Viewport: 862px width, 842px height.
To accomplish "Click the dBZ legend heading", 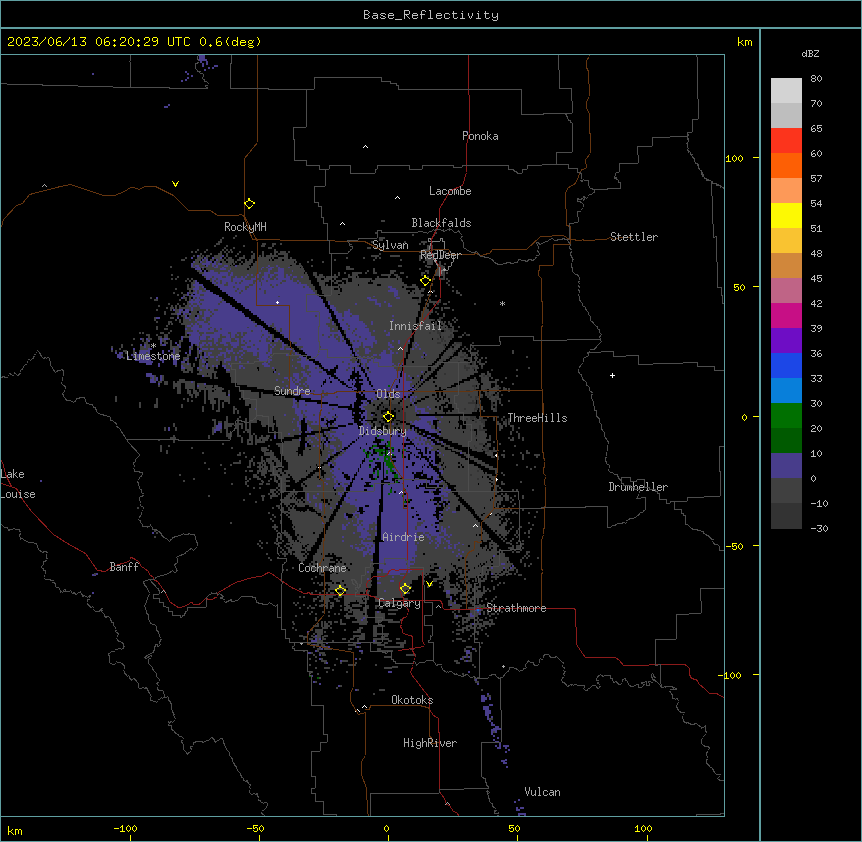I will click(810, 53).
